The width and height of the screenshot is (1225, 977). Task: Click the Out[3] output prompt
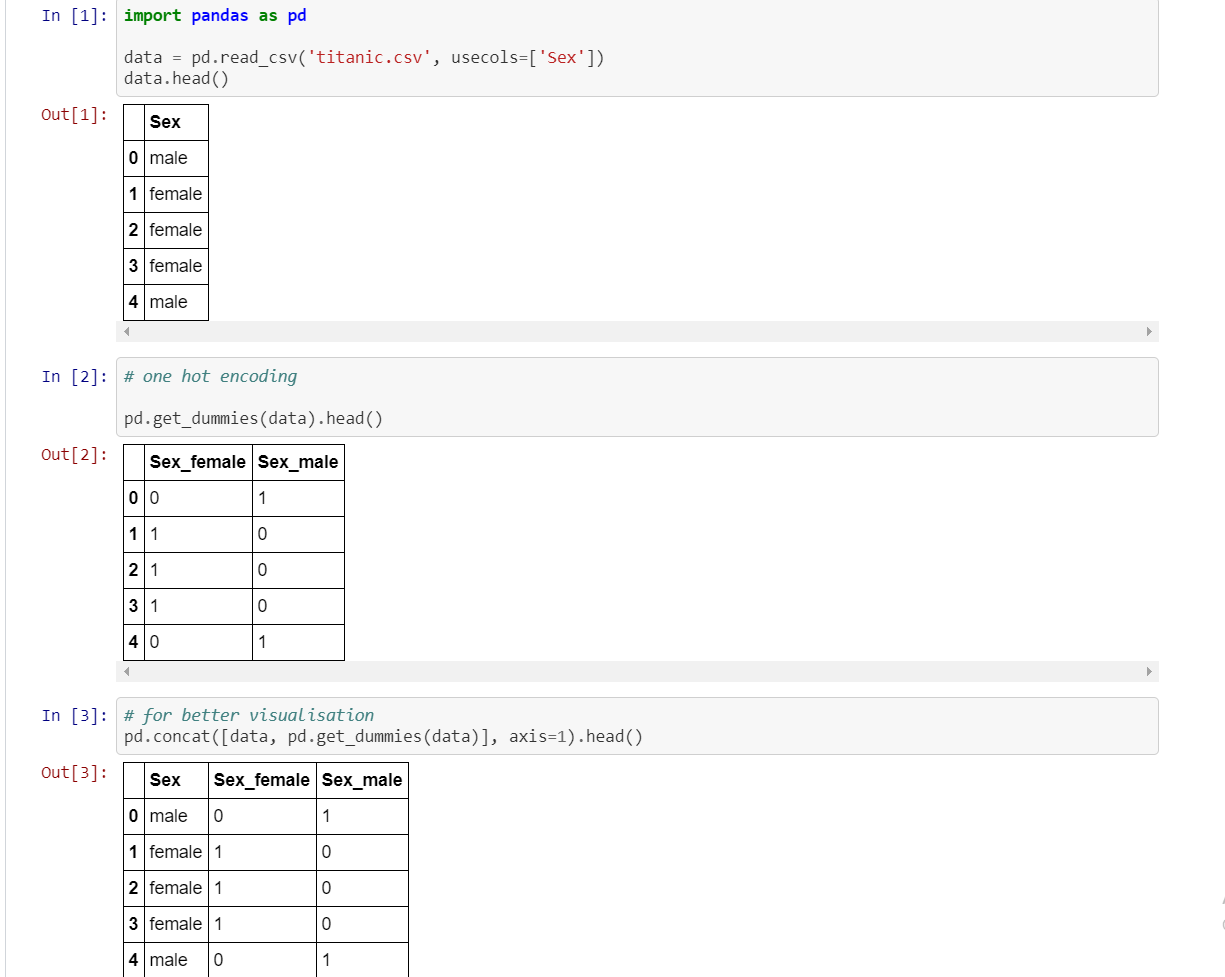[74, 772]
